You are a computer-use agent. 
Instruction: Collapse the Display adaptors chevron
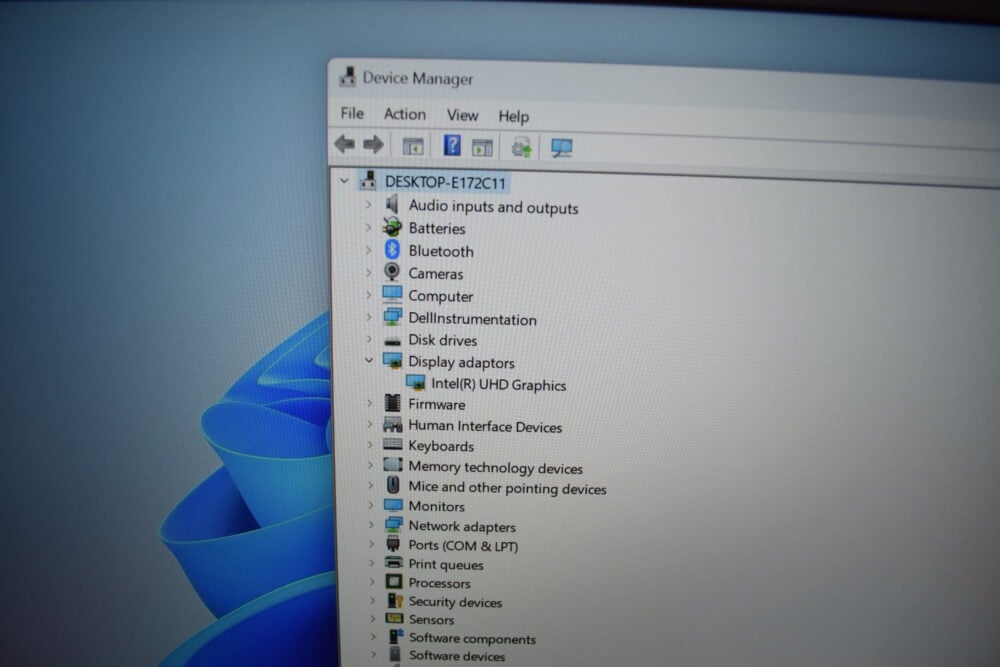(369, 360)
